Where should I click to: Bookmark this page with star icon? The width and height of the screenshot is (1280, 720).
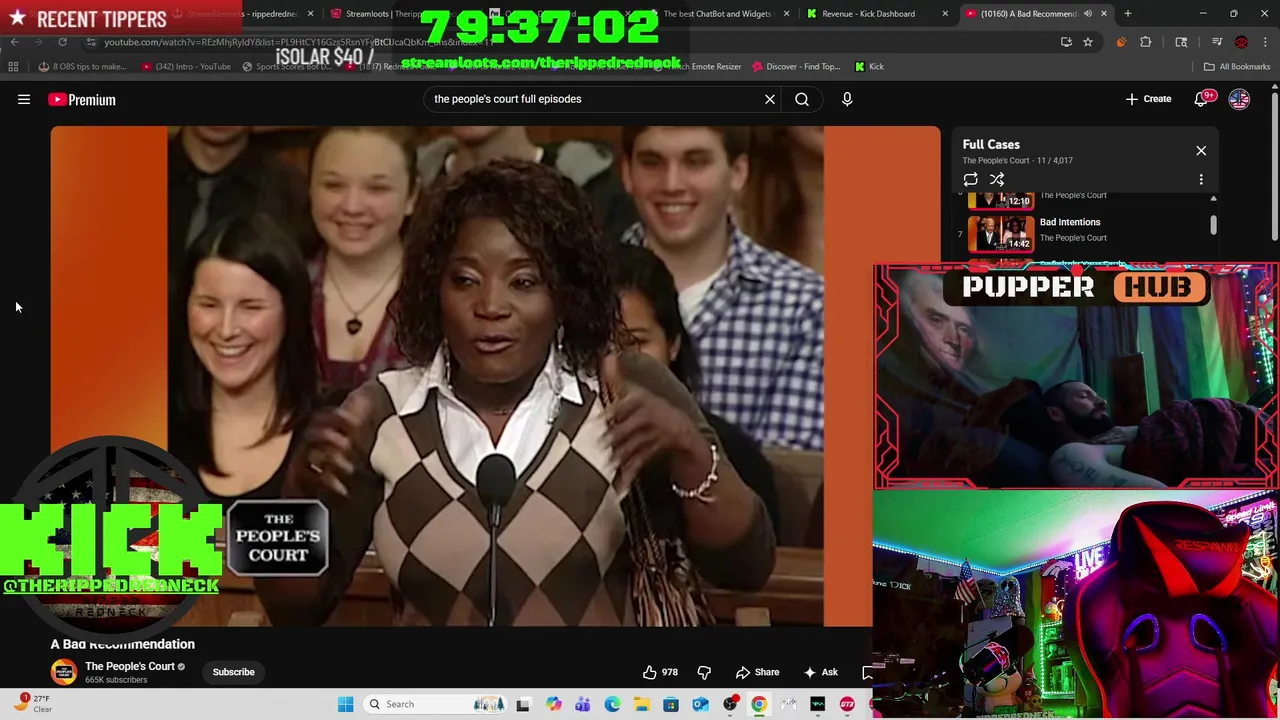[1088, 42]
